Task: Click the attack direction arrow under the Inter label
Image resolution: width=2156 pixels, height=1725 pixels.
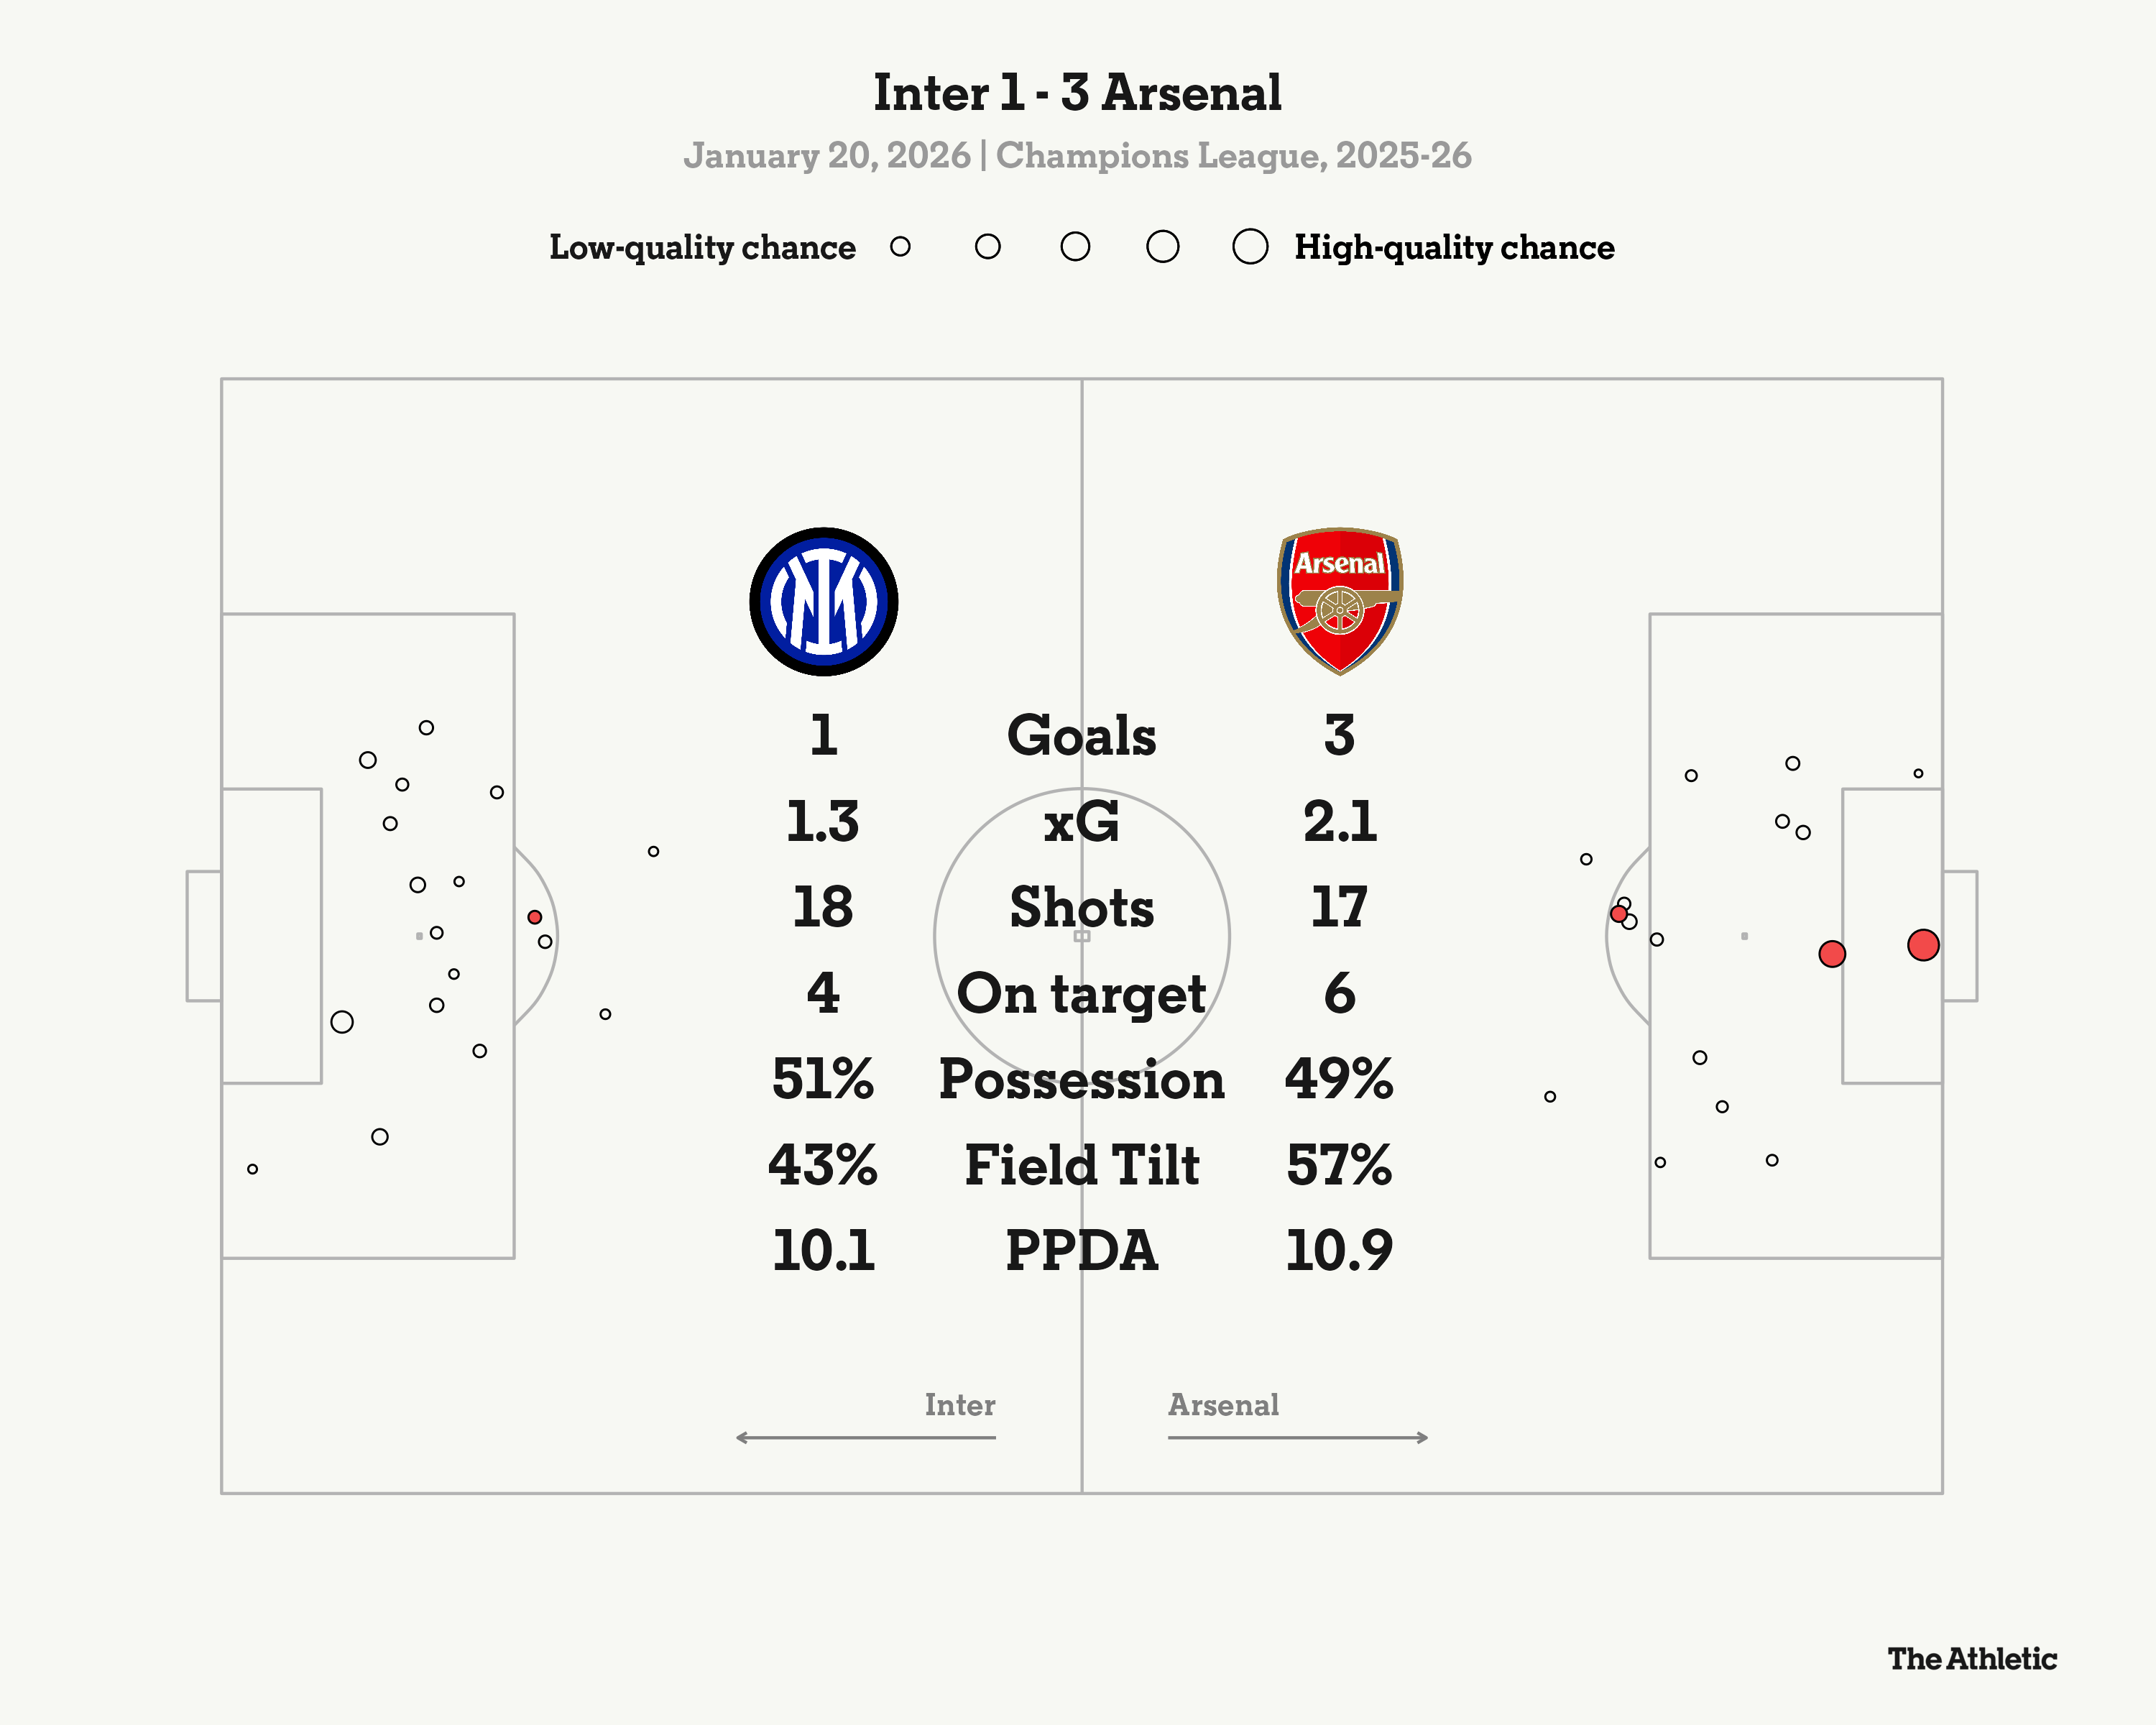Action: (865, 1438)
